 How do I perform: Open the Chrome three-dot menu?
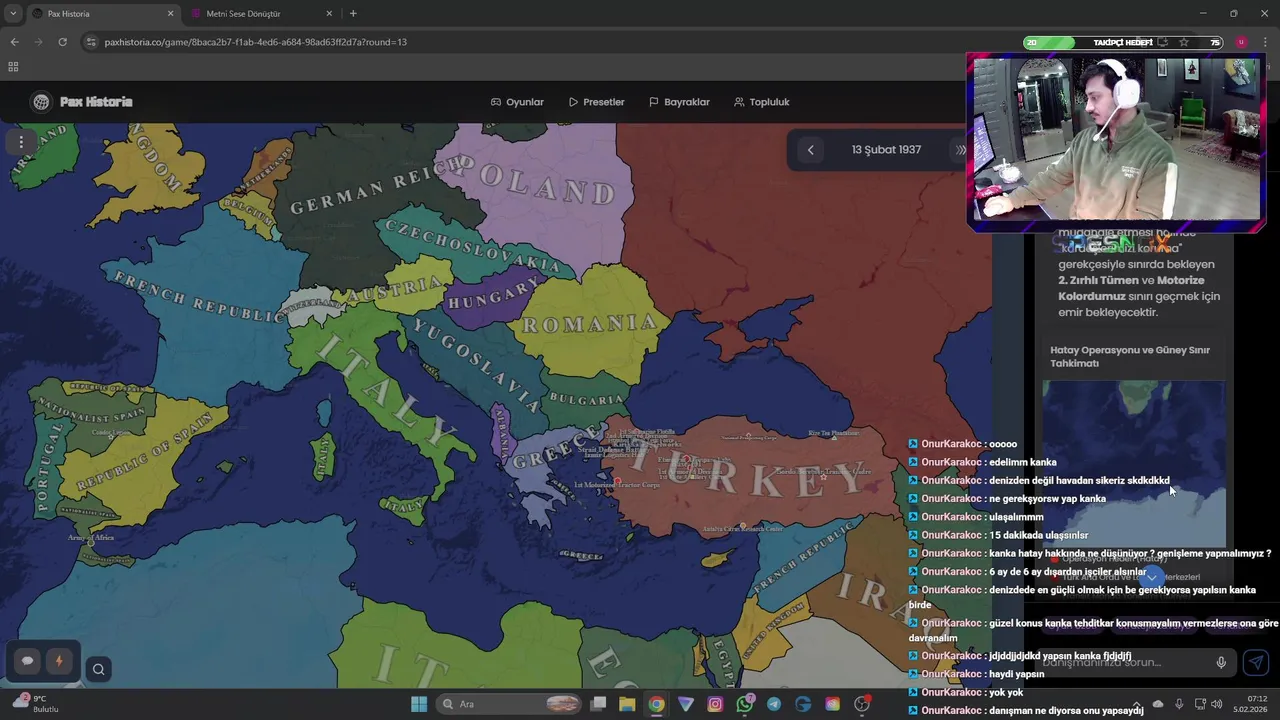click(x=1265, y=42)
